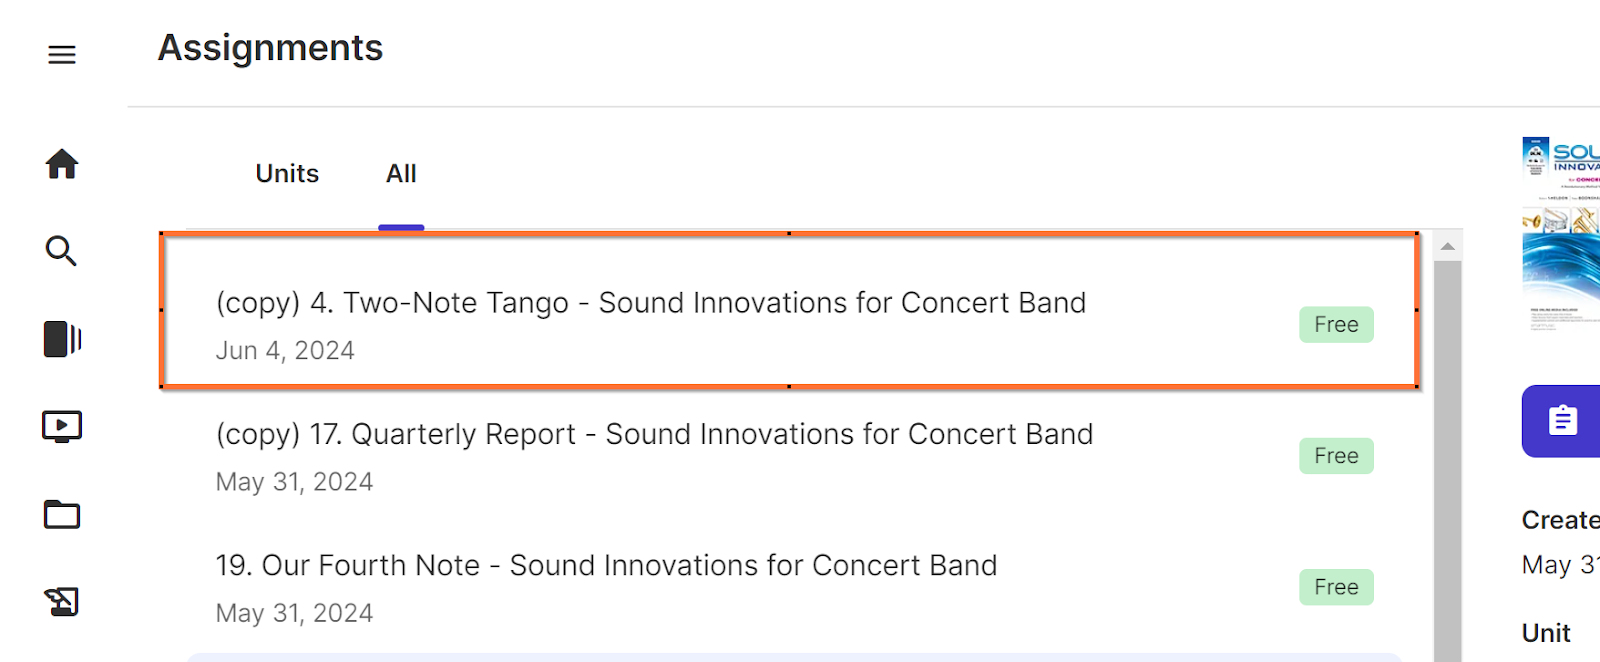The height and width of the screenshot is (662, 1600).
Task: Click the scrollbar up arrow
Action: pyautogui.click(x=1447, y=246)
